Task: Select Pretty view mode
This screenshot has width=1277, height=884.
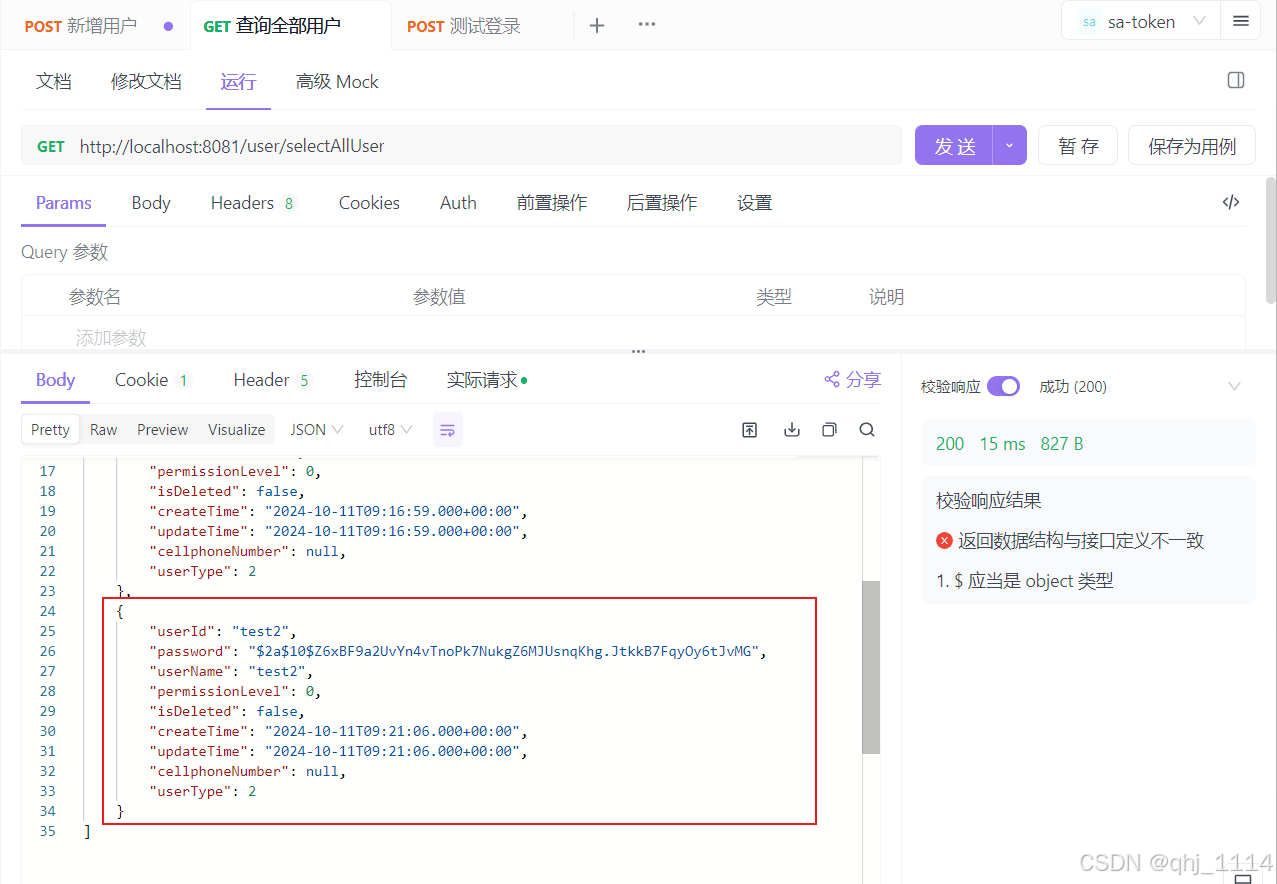Action: click(x=50, y=430)
